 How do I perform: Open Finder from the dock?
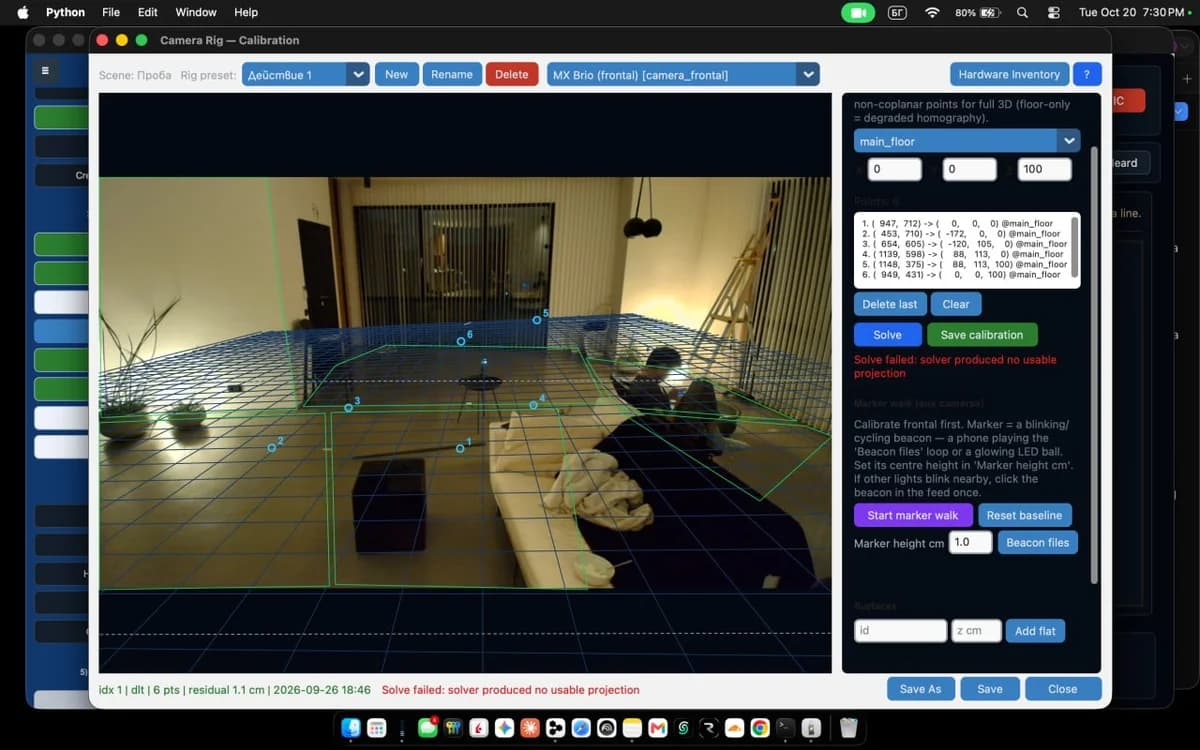[351, 728]
